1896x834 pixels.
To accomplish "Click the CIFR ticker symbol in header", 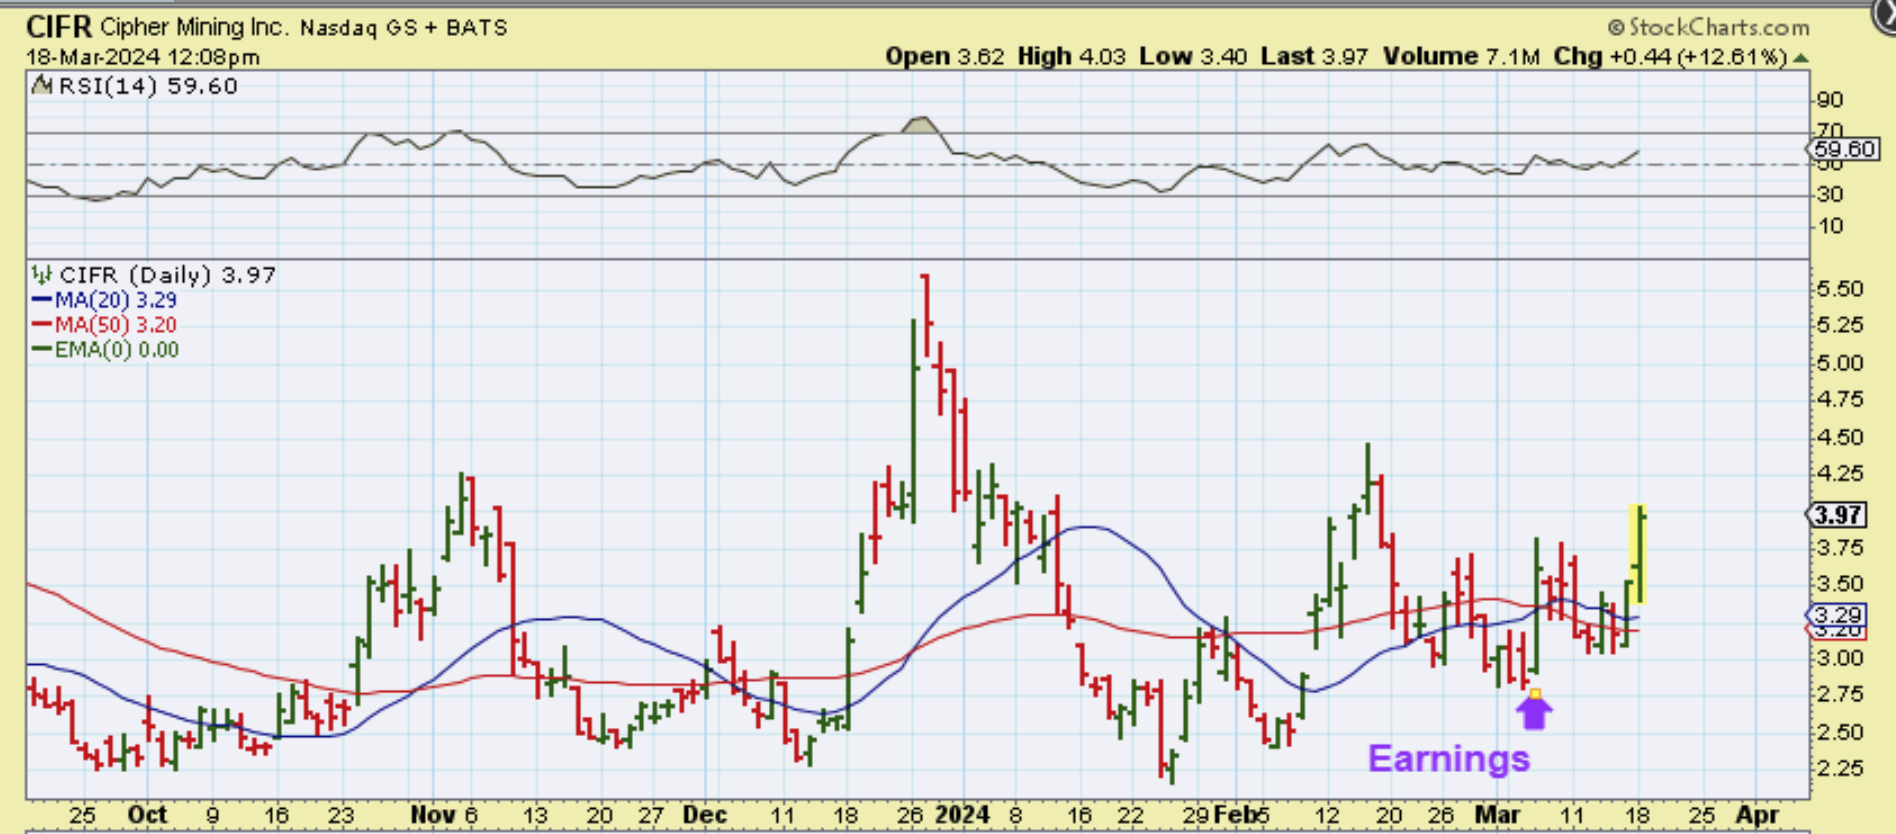I will coord(59,27).
